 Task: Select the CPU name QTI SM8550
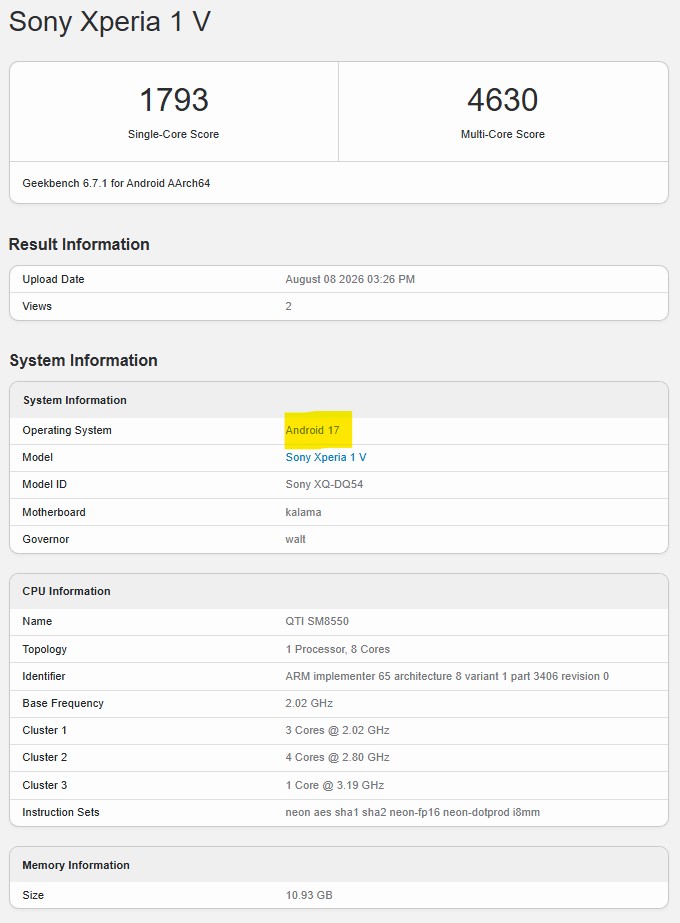click(x=317, y=621)
